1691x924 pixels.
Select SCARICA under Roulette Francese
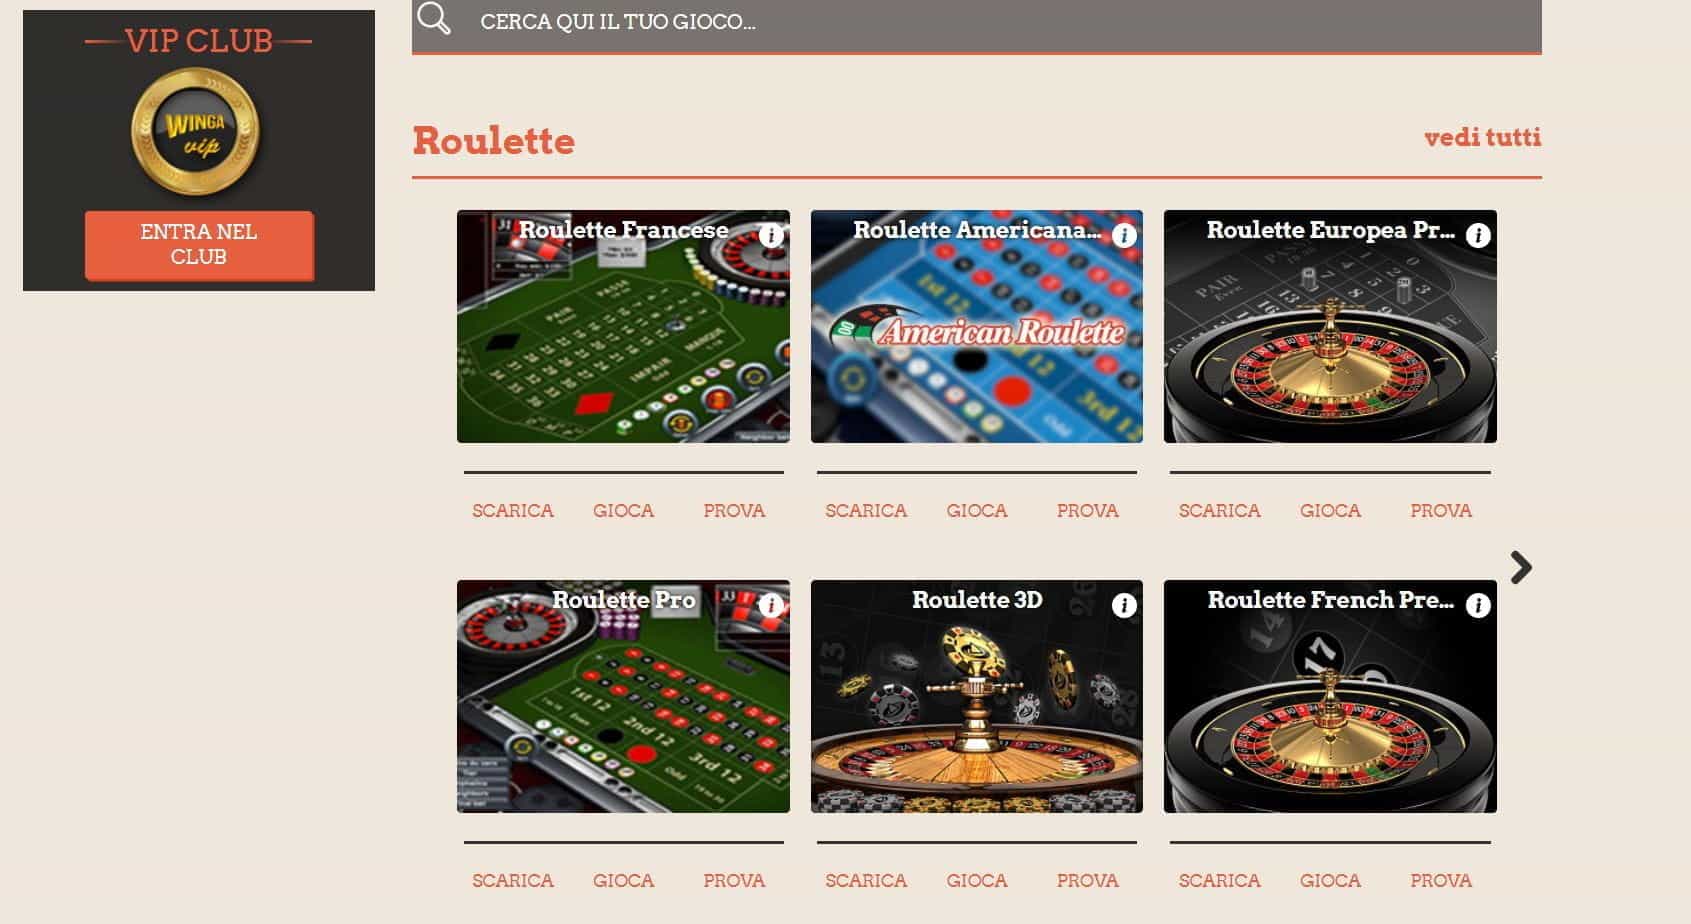click(513, 510)
